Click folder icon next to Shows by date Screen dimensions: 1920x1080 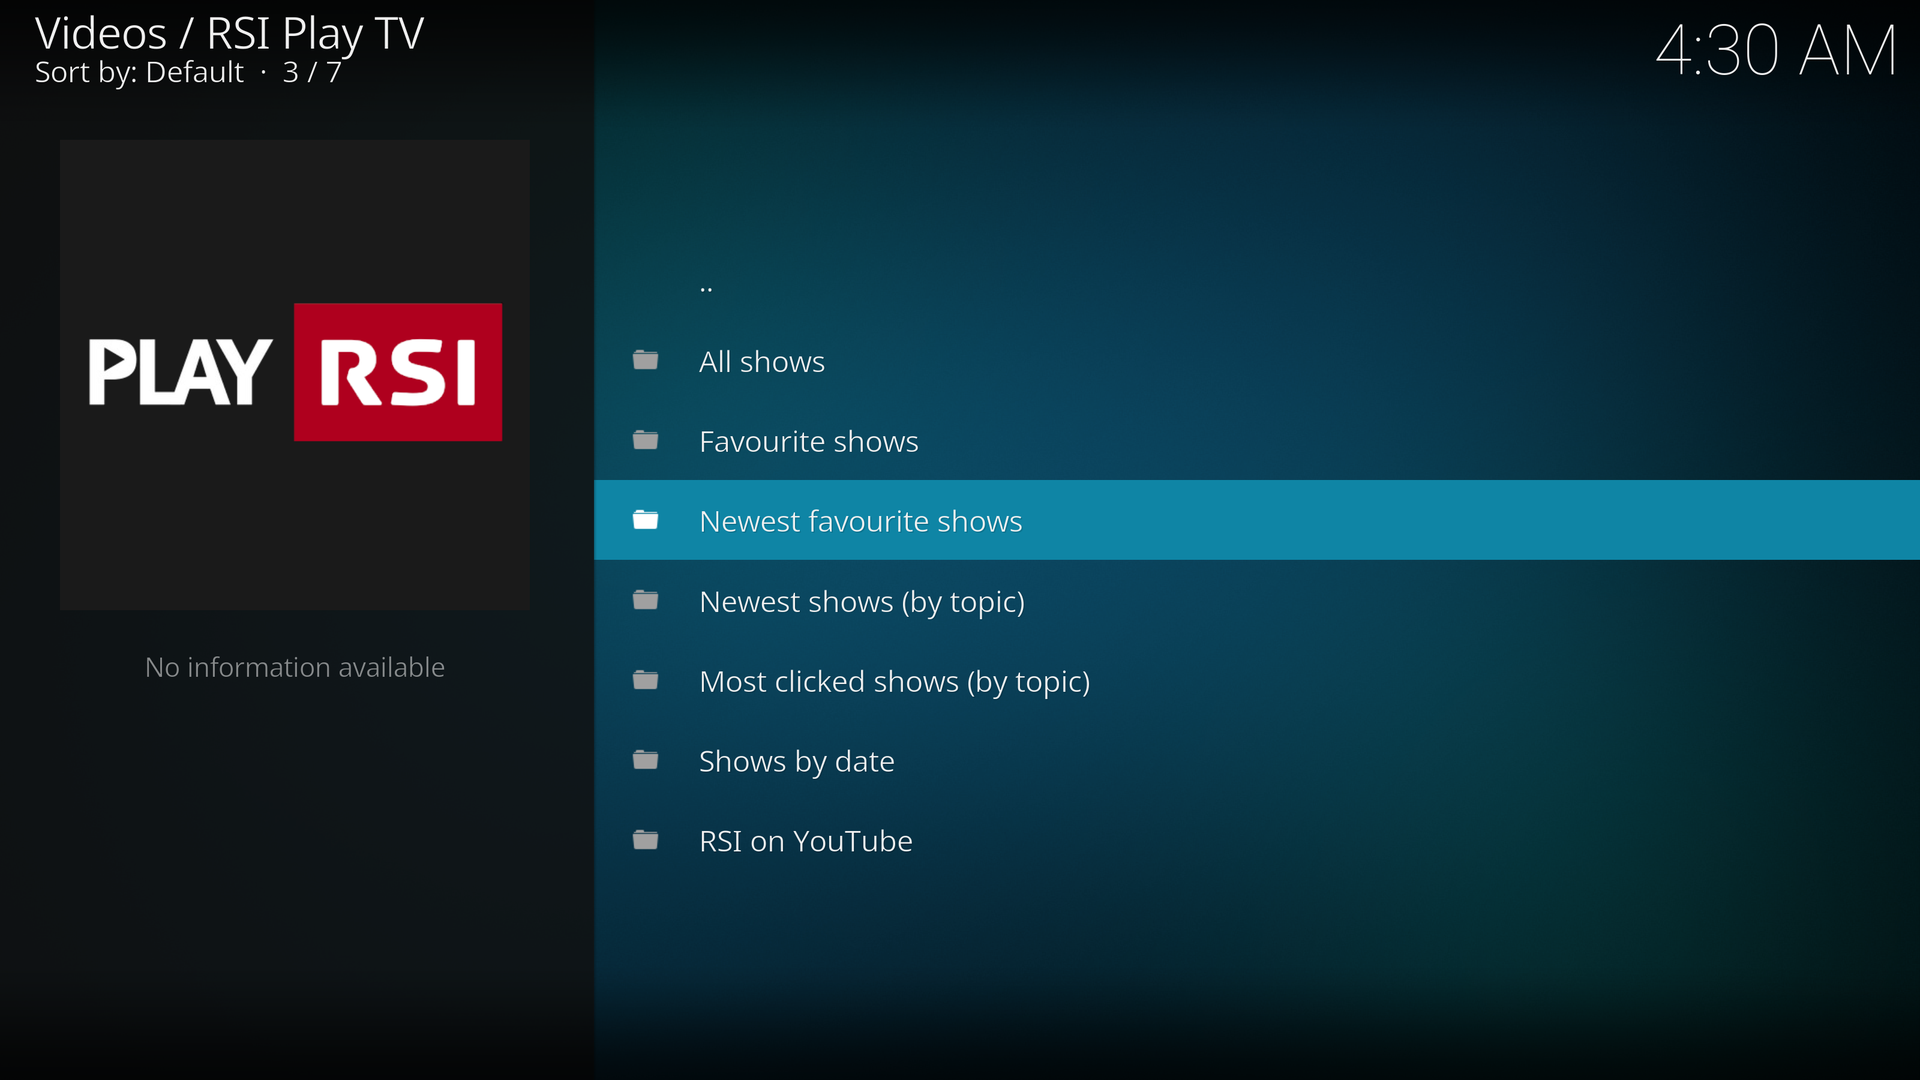[646, 760]
